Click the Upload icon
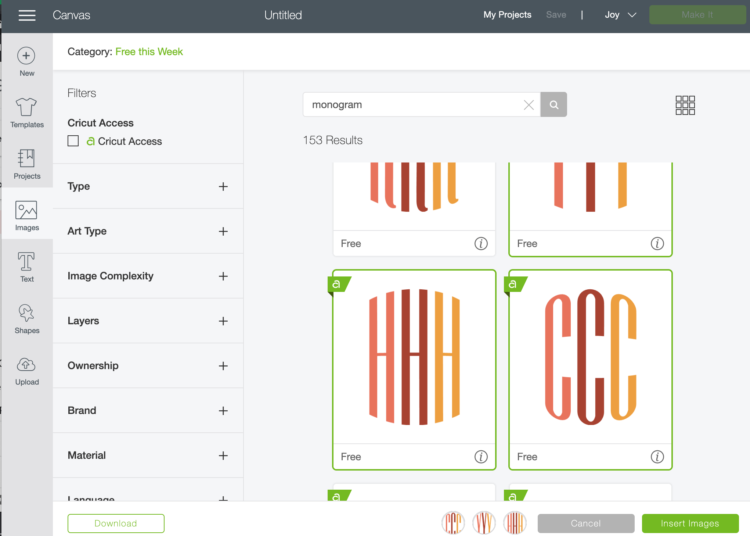750x536 pixels. [26, 368]
